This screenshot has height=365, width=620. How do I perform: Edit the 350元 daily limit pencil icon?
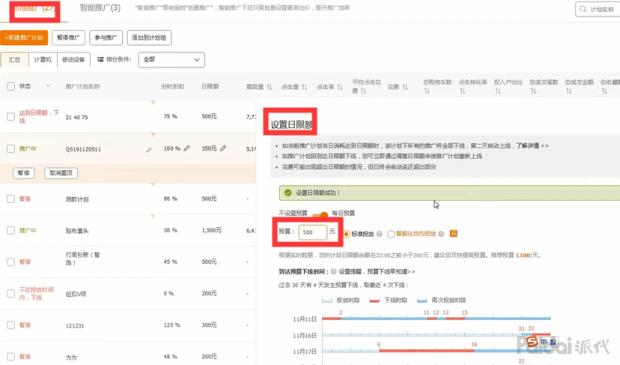[223, 148]
